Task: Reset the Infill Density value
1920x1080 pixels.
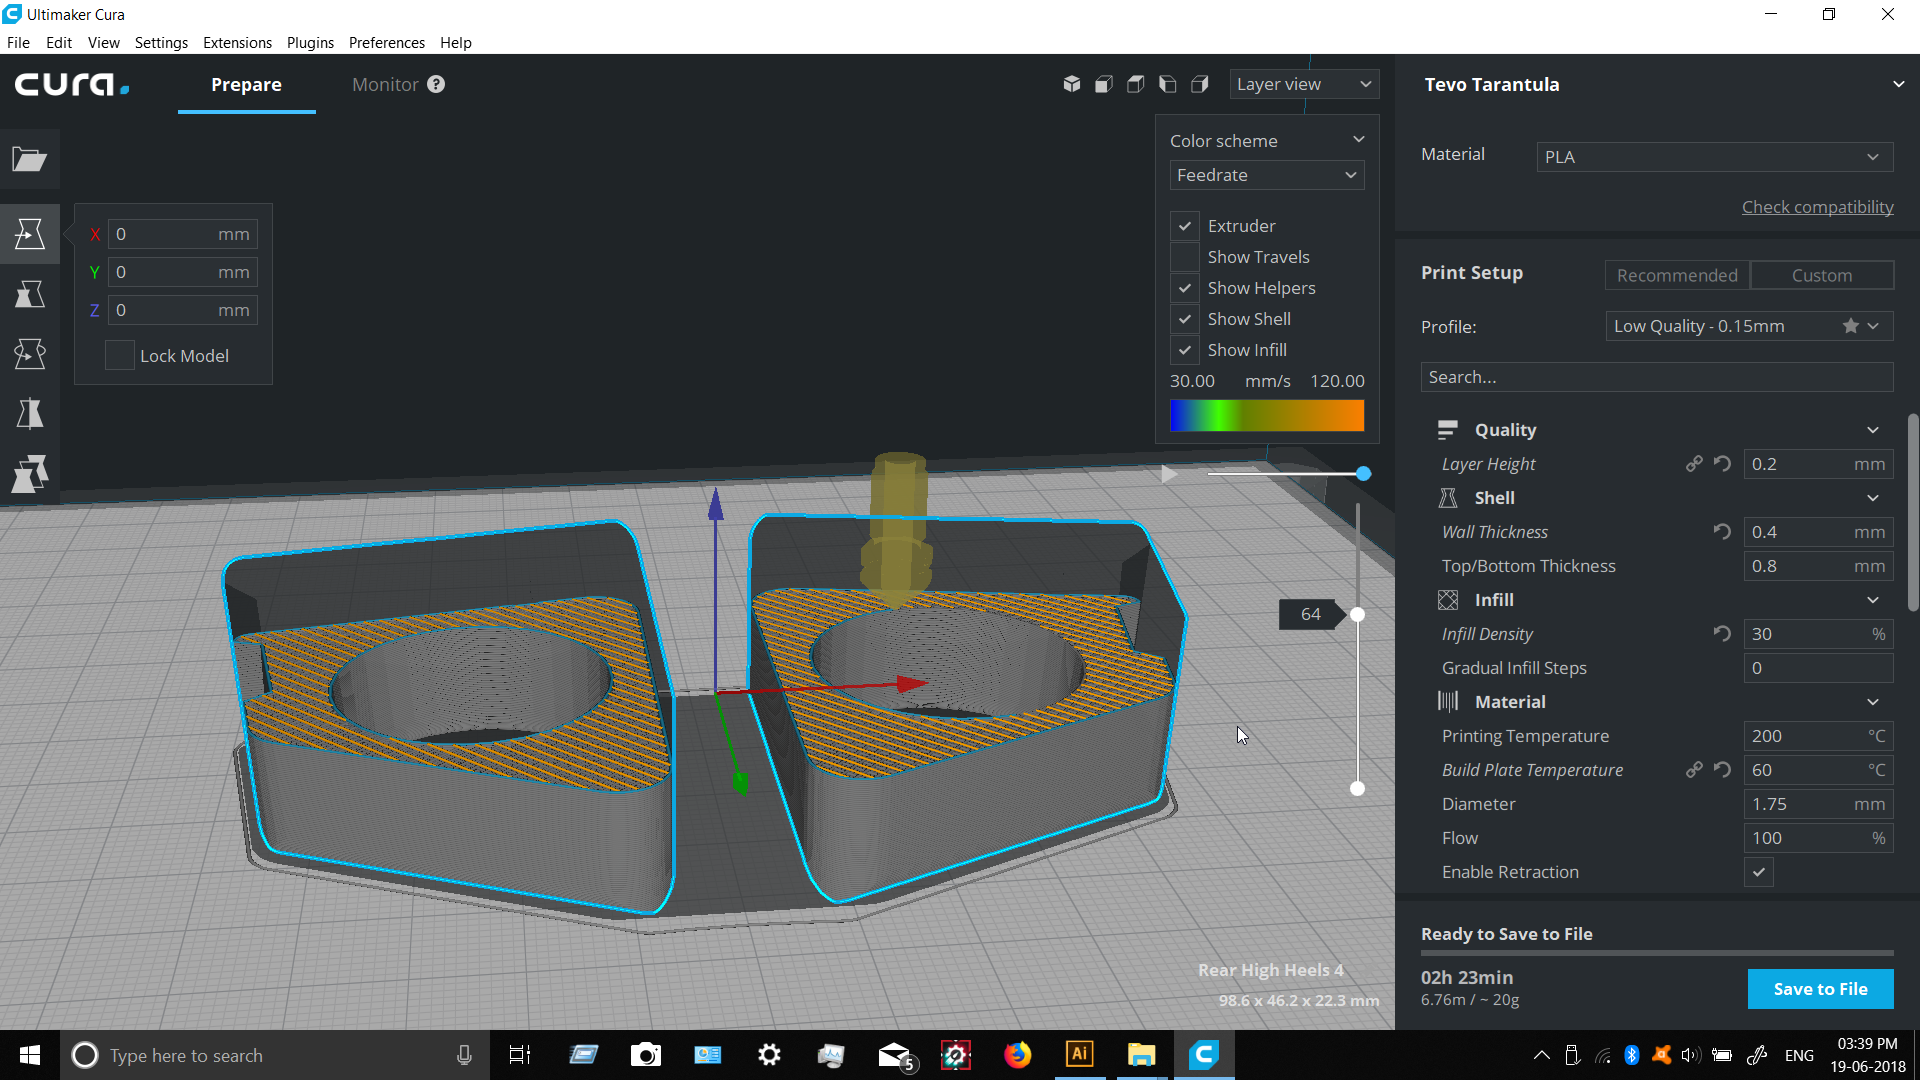Action: pos(1722,634)
